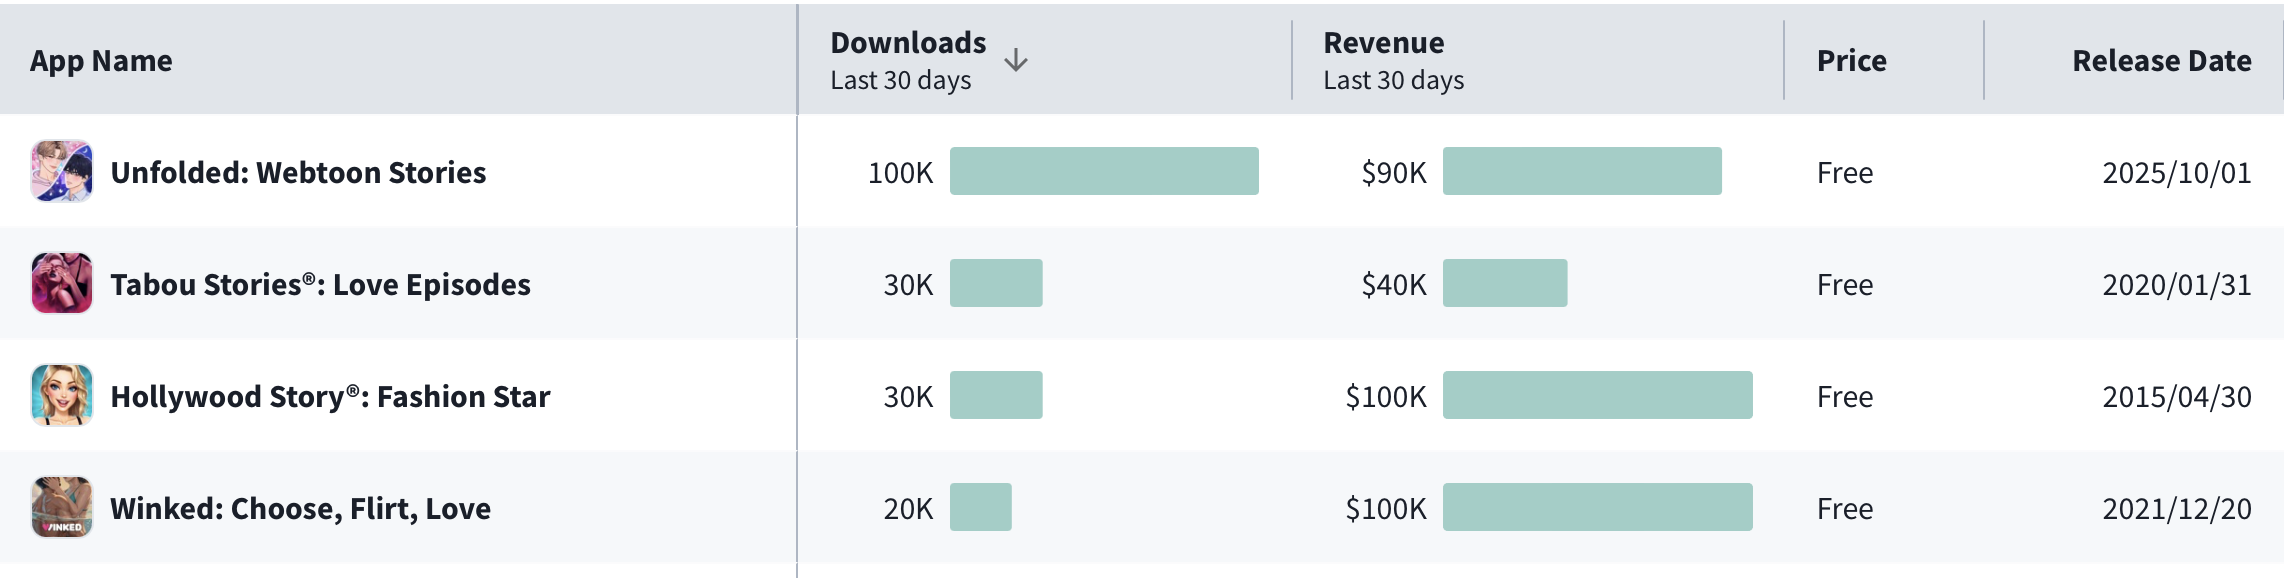Open Winked: Choose, Flirt, Love link
This screenshot has width=2284, height=578.
[x=300, y=509]
